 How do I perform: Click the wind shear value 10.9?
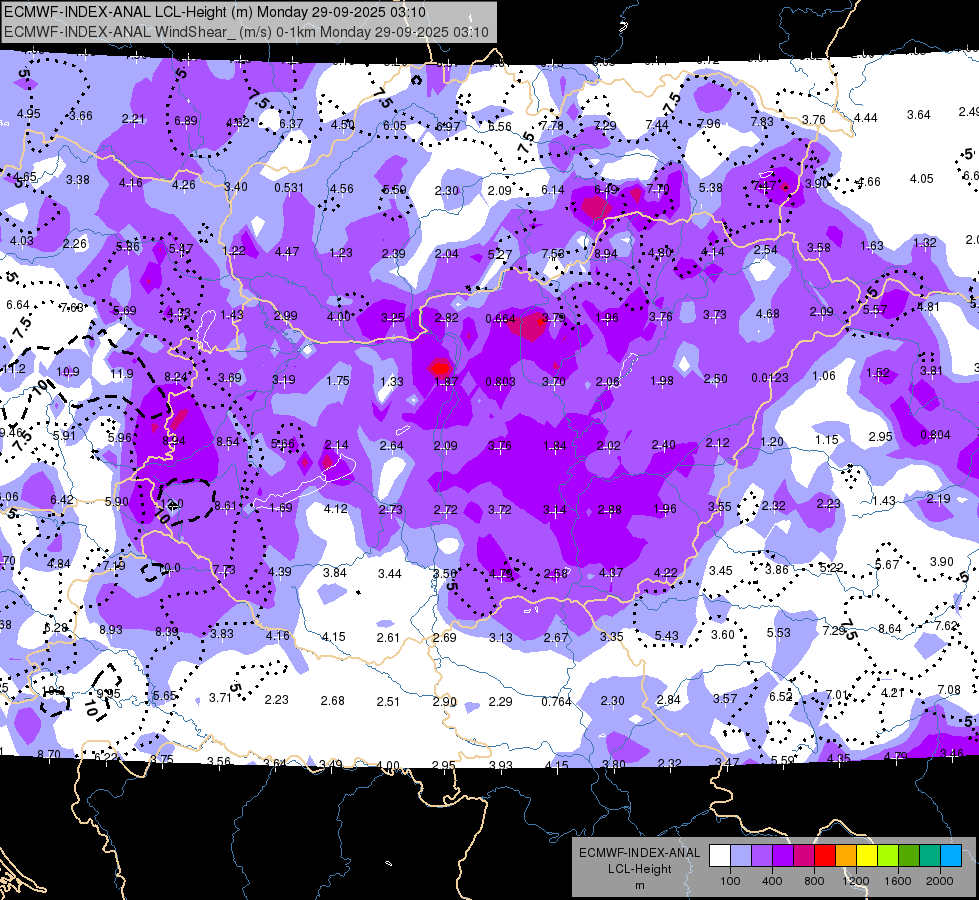(67, 372)
